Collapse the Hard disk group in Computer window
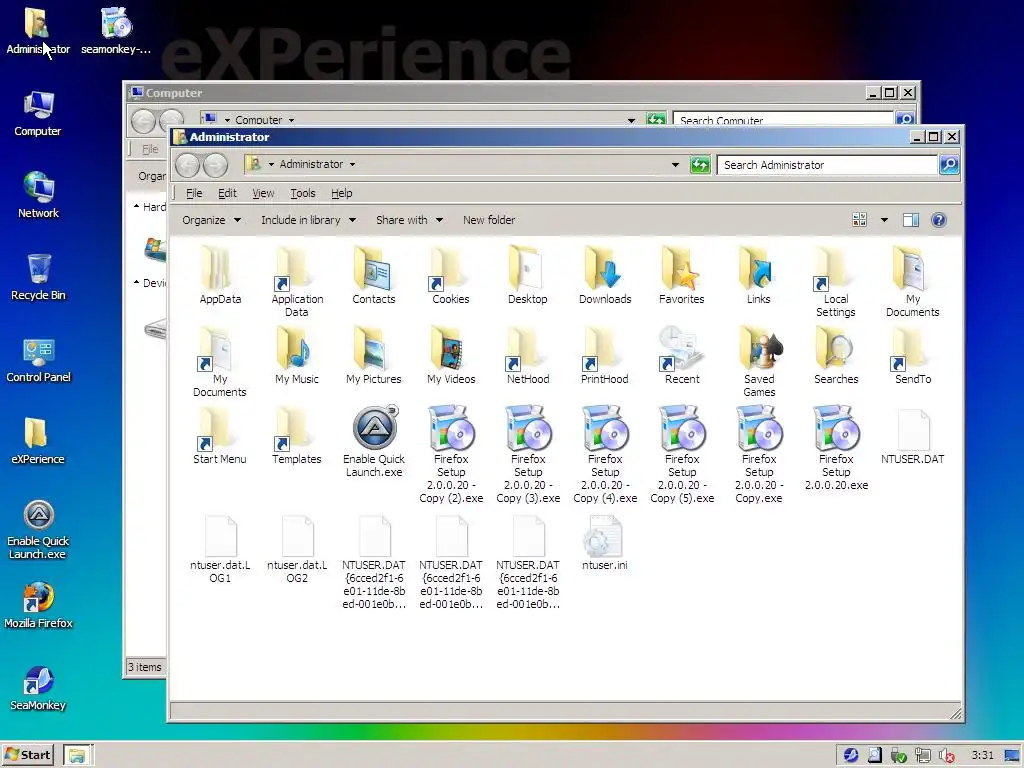Image resolution: width=1024 pixels, height=768 pixels. click(x=136, y=206)
